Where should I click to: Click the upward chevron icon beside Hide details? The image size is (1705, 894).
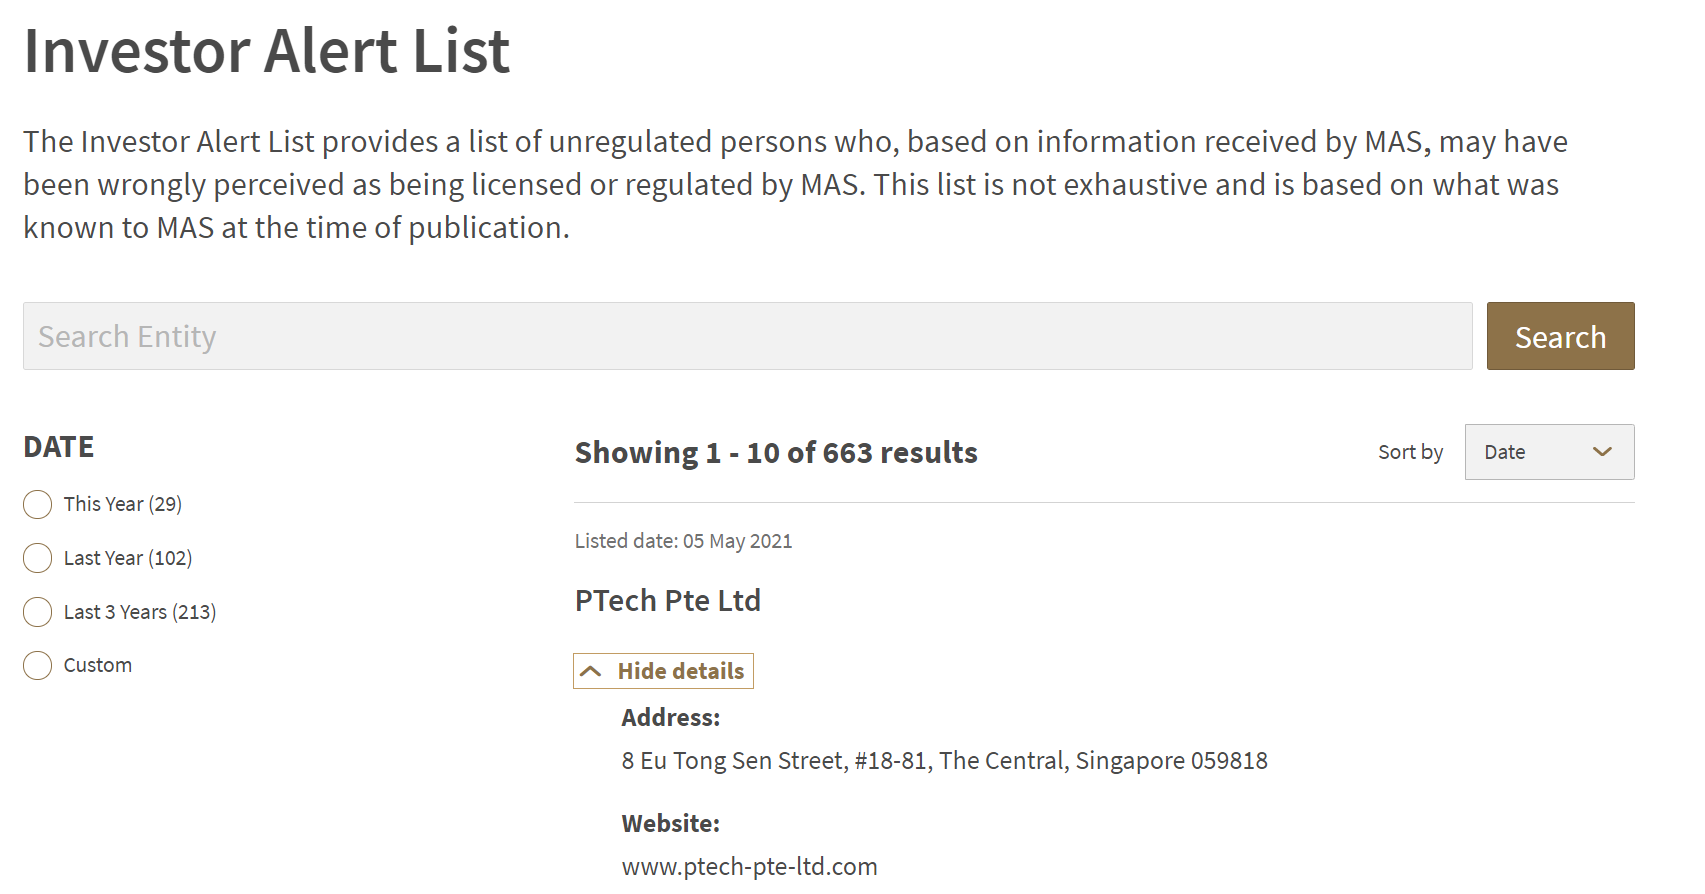pos(593,670)
